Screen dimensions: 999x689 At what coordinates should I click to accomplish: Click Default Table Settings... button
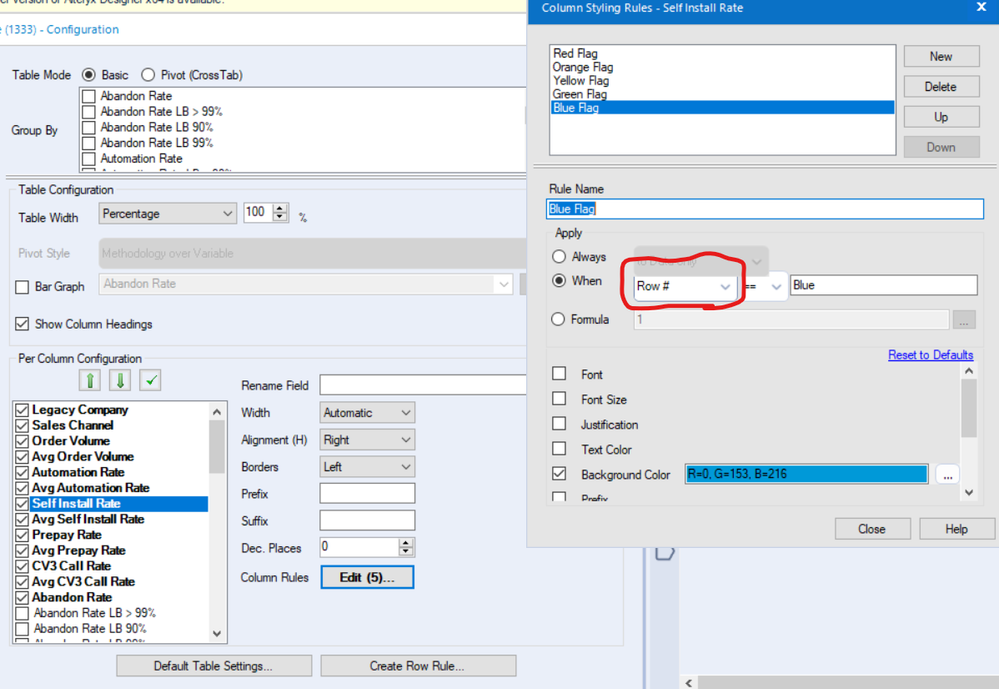point(213,666)
